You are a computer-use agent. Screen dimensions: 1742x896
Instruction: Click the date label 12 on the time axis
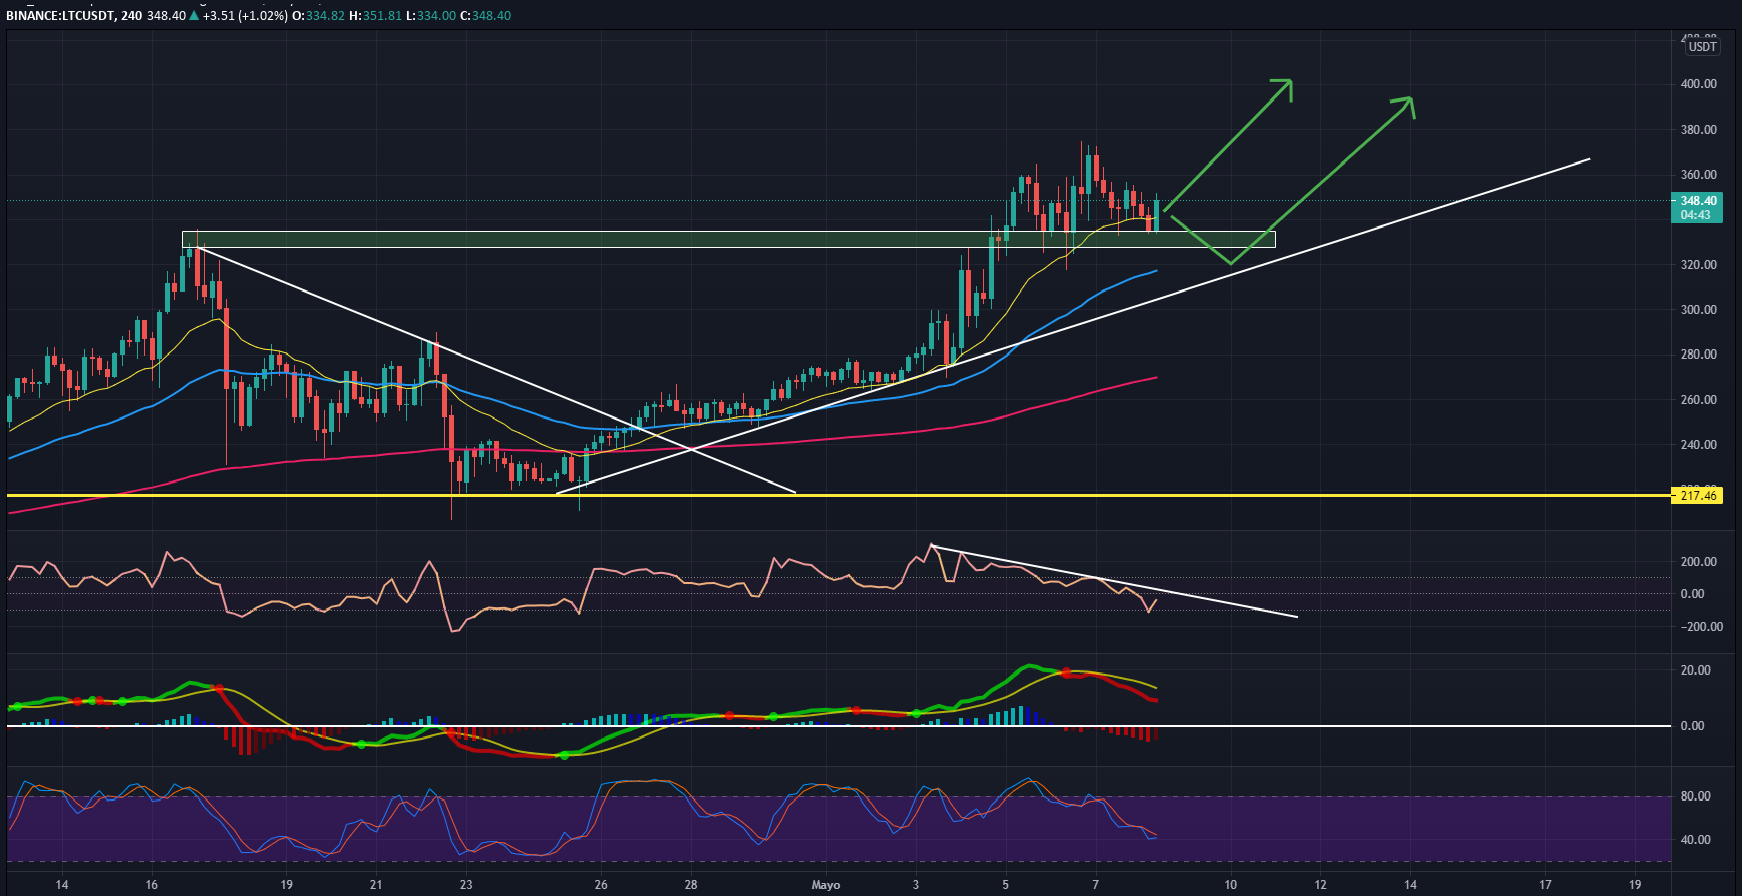click(x=1321, y=885)
